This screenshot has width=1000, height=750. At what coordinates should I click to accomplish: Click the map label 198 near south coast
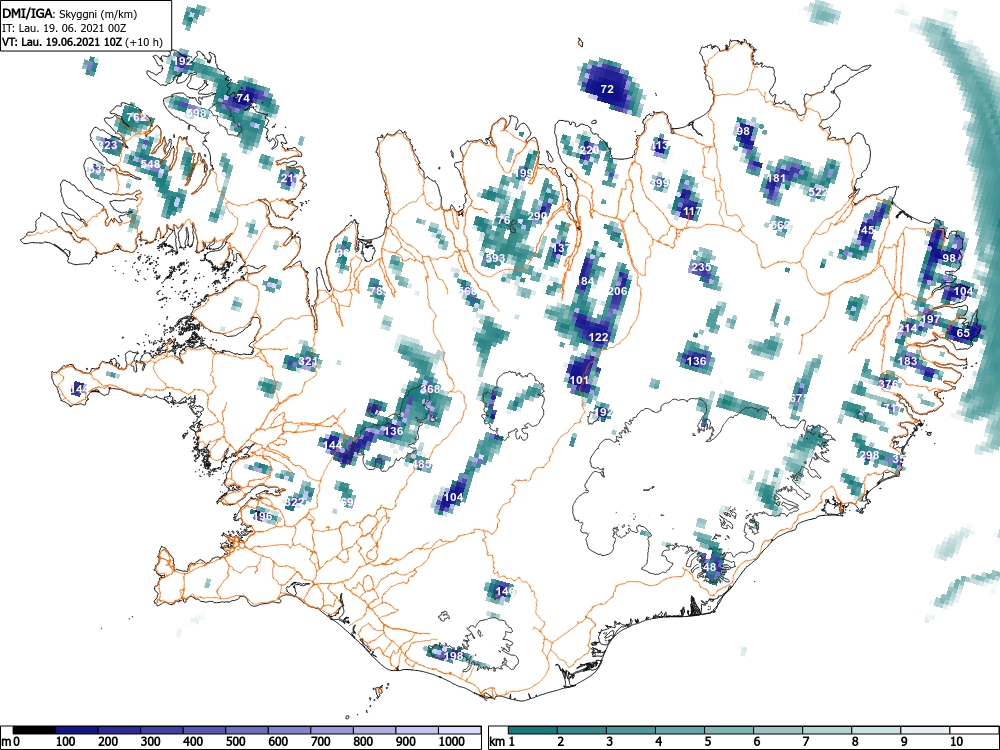click(x=453, y=656)
